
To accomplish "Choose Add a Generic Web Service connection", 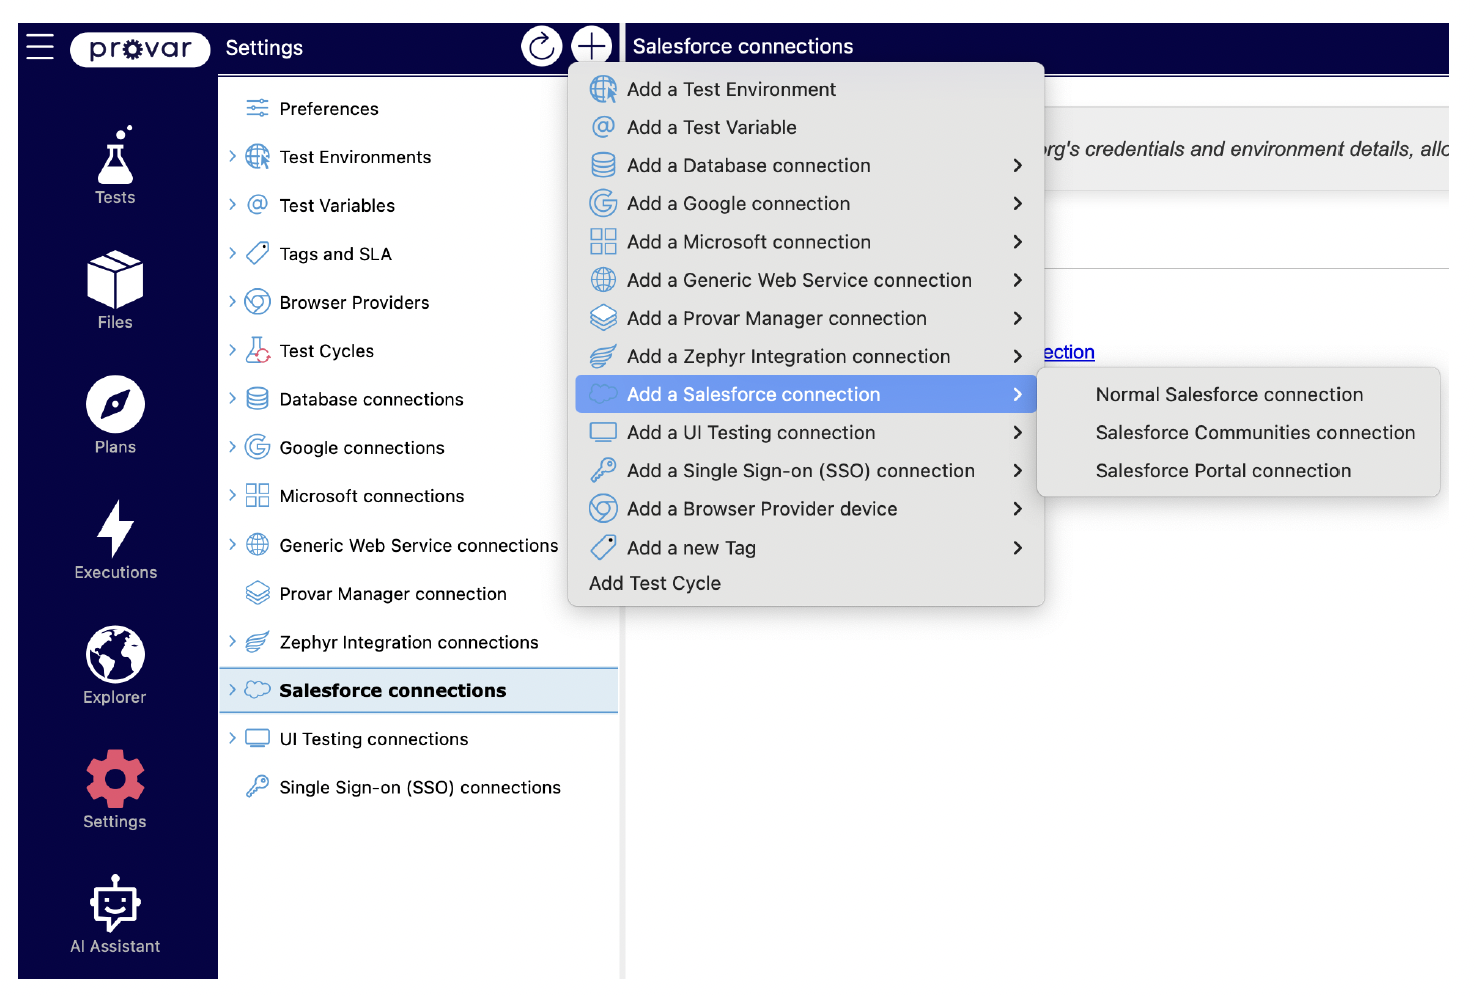I will [806, 280].
